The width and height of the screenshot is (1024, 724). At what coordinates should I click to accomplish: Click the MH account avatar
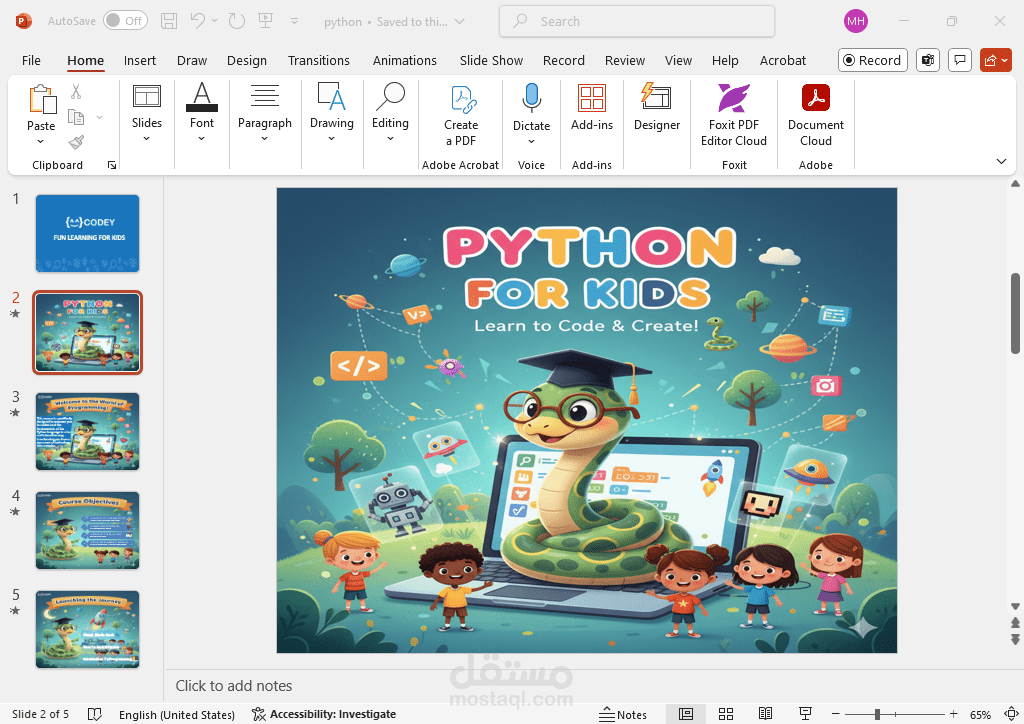856,21
